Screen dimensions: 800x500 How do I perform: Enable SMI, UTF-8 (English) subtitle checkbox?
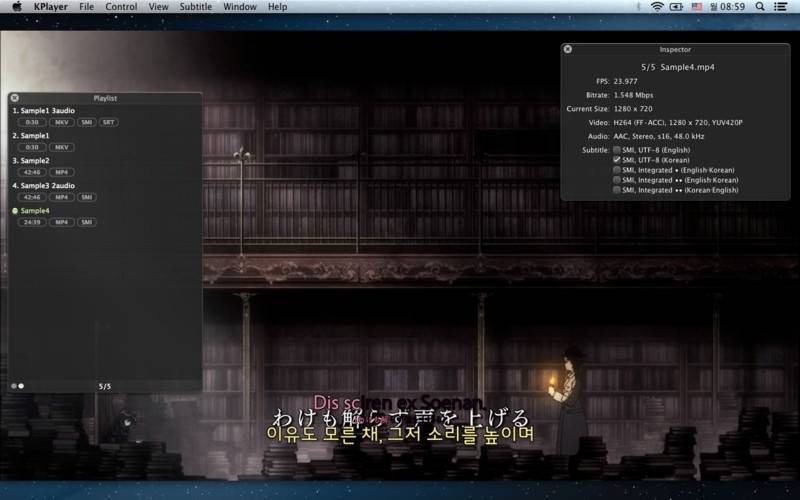(x=617, y=150)
